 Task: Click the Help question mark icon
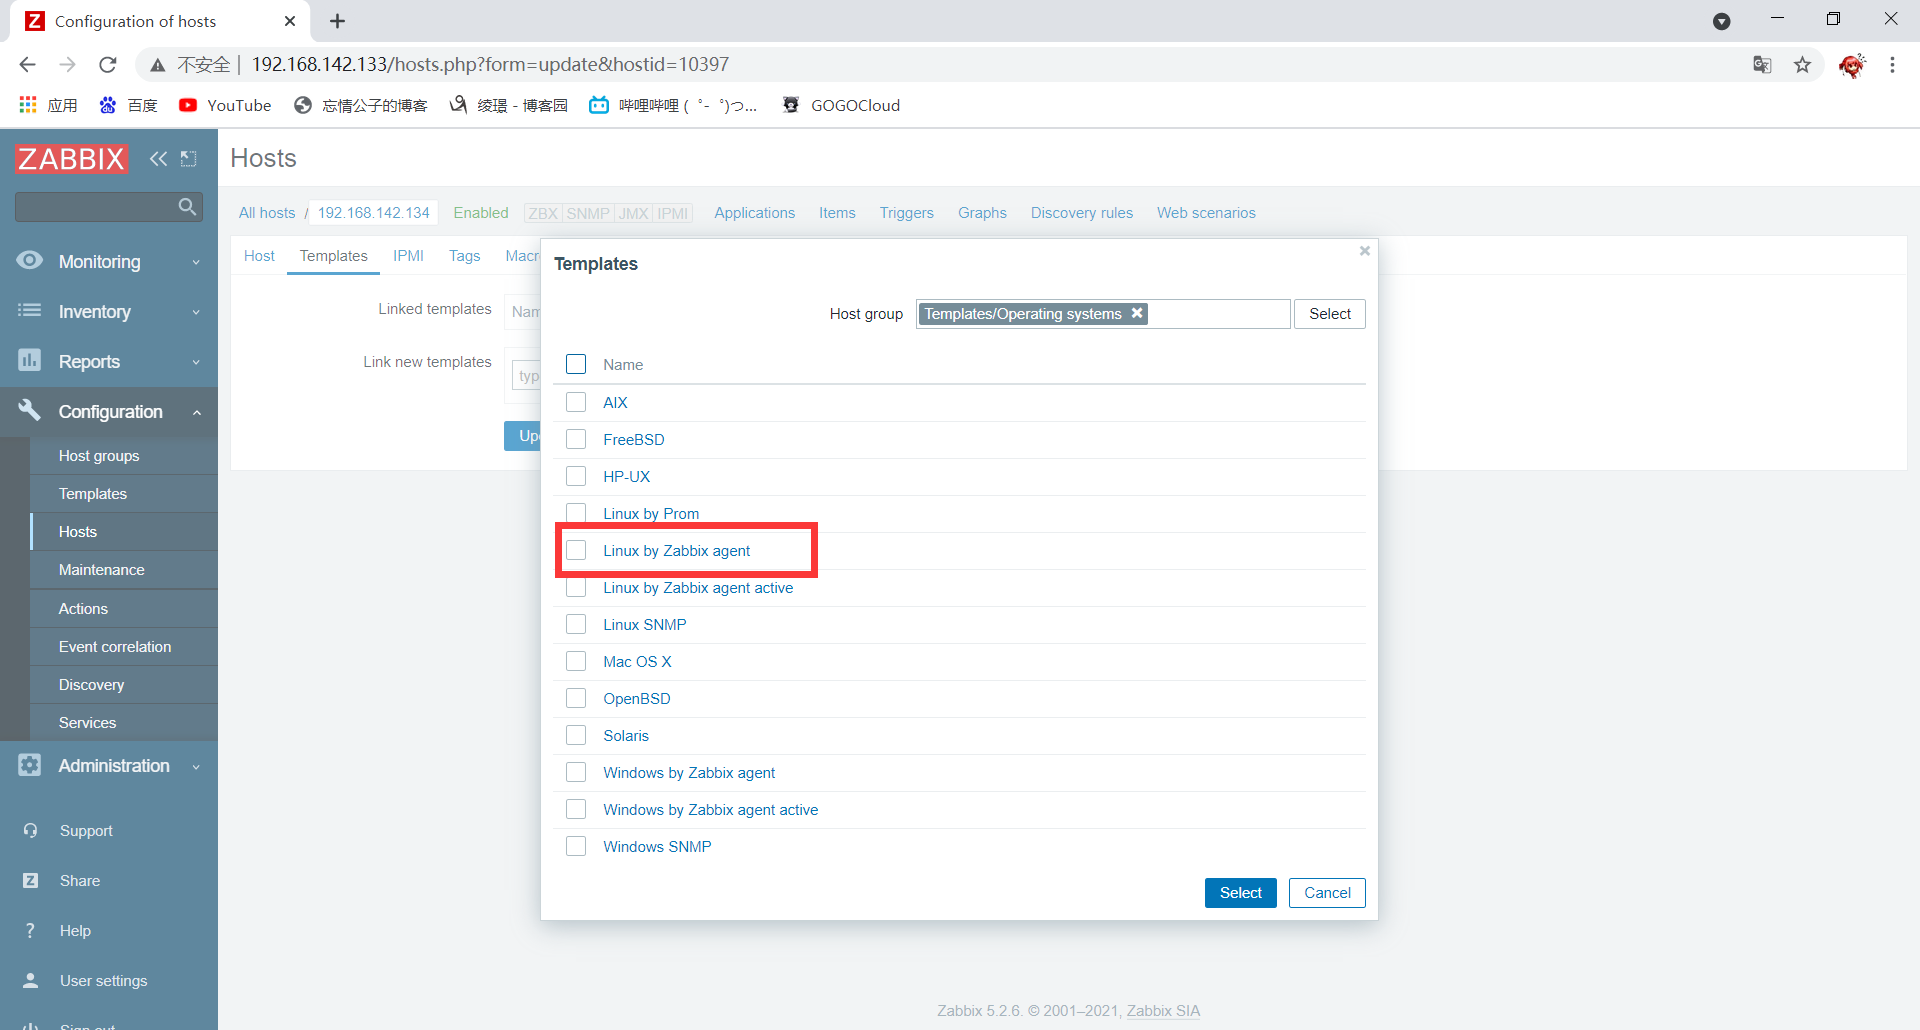click(x=30, y=930)
